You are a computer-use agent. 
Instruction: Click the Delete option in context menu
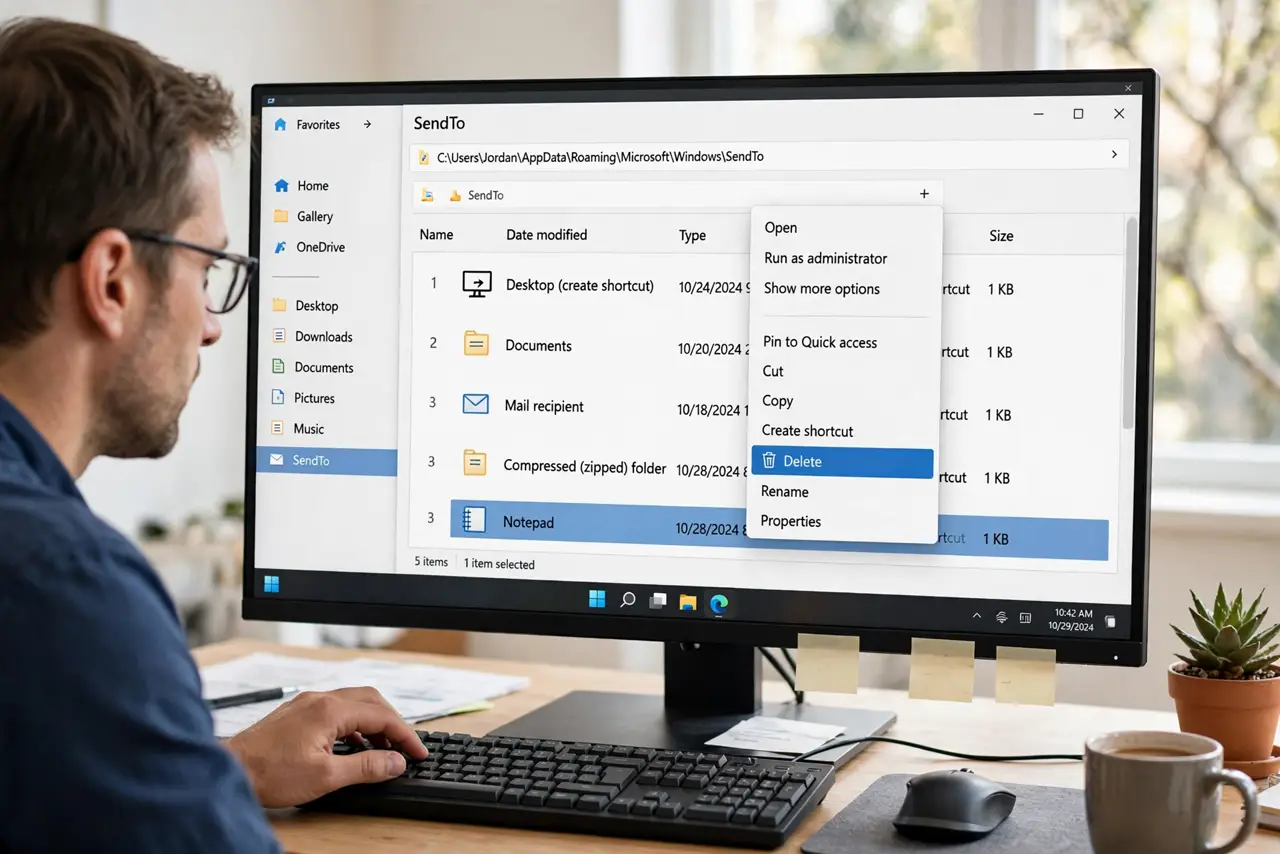(x=842, y=462)
